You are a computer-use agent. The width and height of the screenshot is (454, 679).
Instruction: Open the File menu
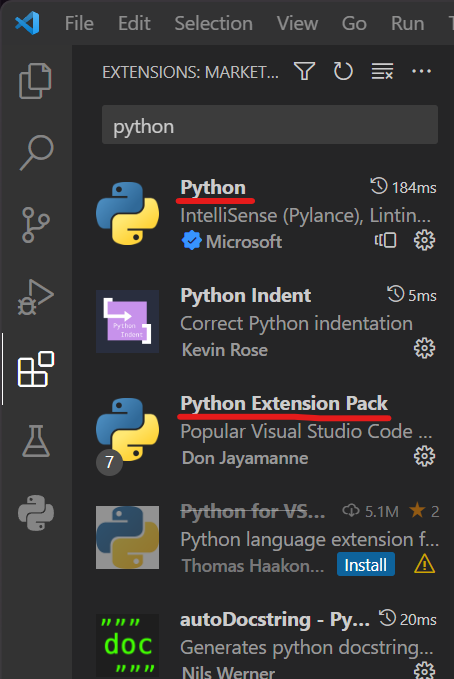(x=79, y=23)
